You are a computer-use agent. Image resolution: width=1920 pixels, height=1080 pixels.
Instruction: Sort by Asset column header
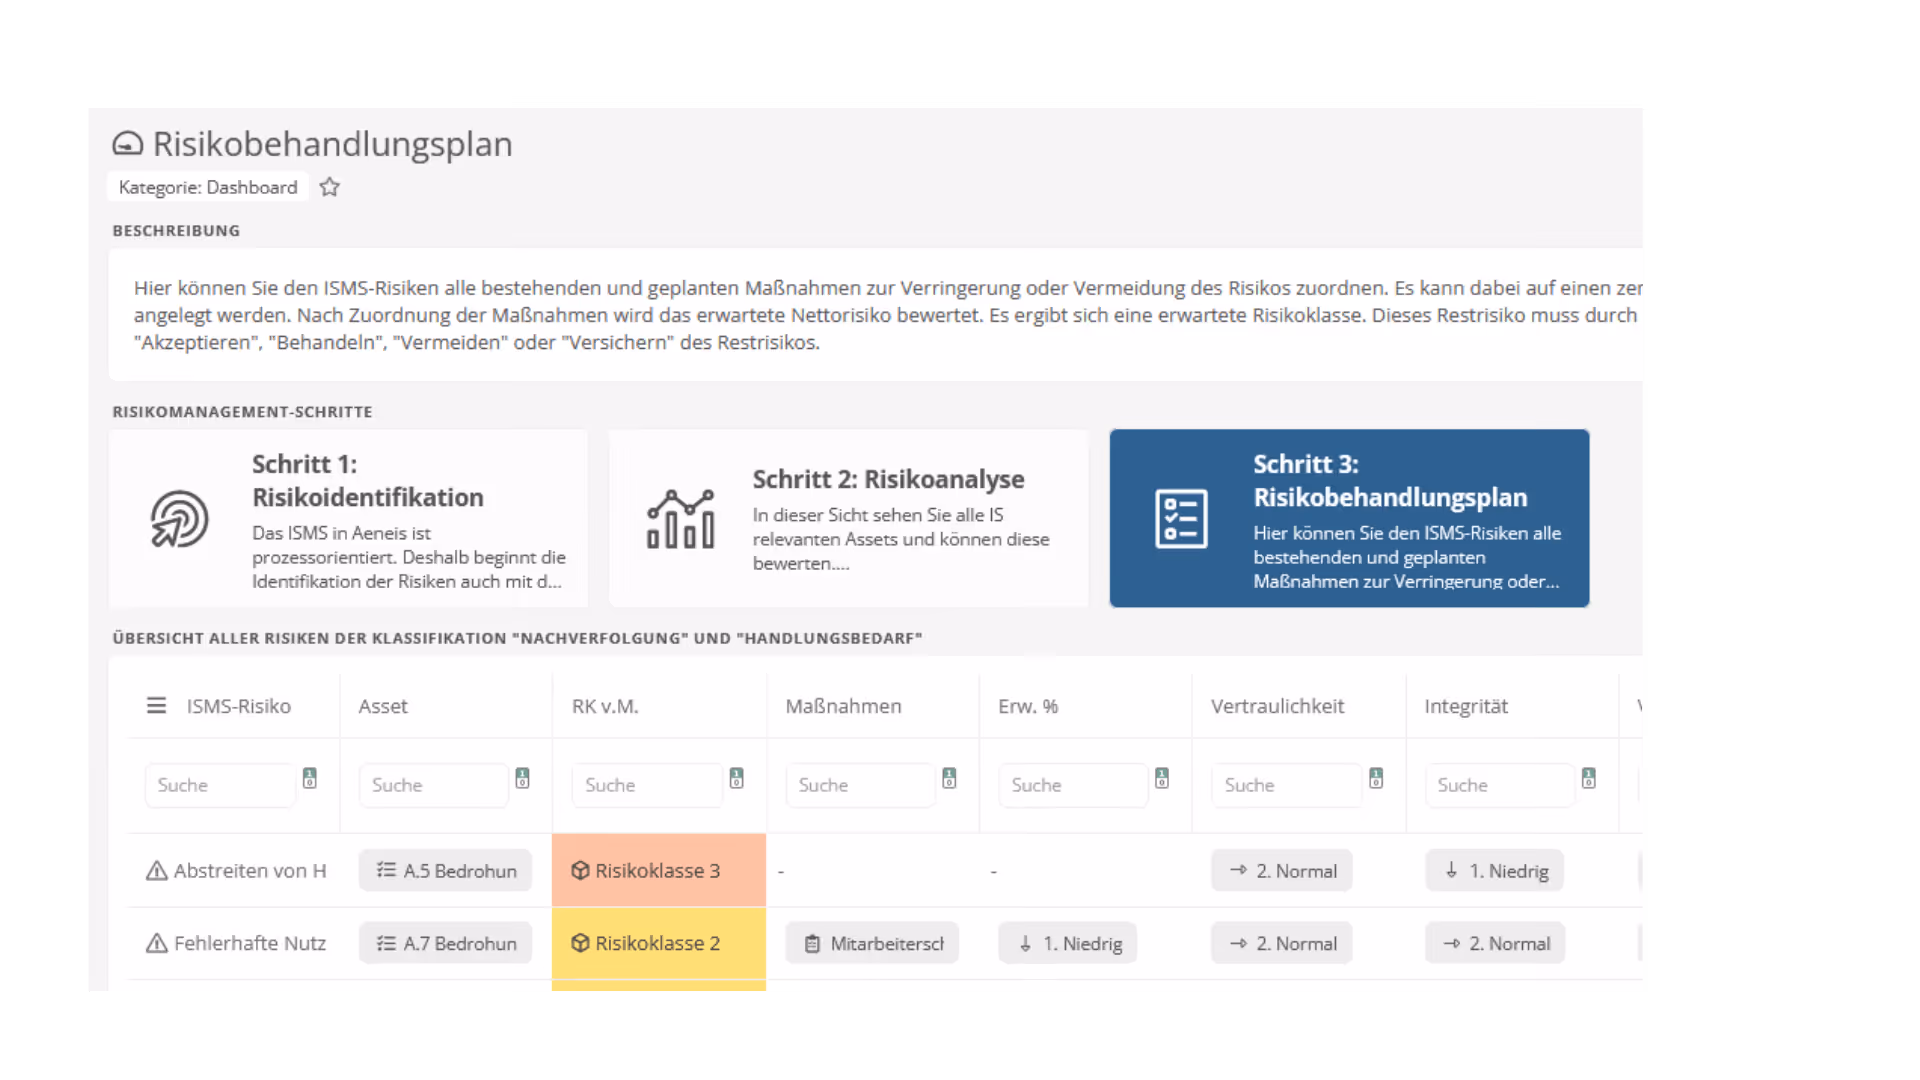[x=383, y=706]
